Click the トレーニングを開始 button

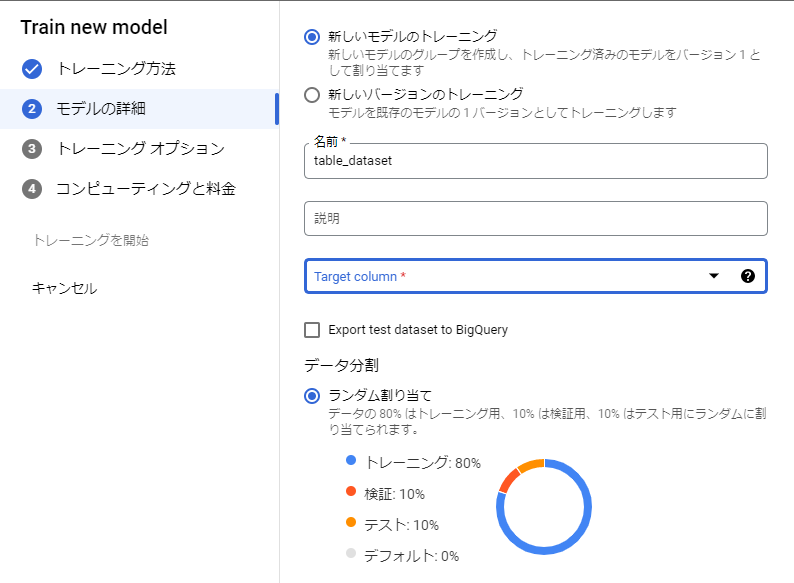[91, 240]
